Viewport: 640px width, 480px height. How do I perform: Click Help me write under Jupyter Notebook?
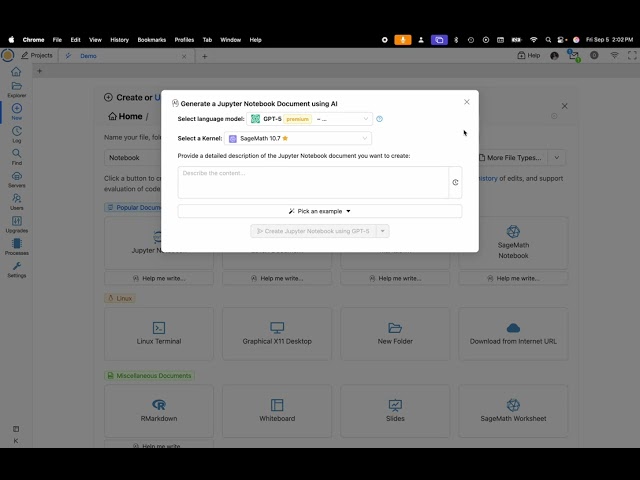159,278
